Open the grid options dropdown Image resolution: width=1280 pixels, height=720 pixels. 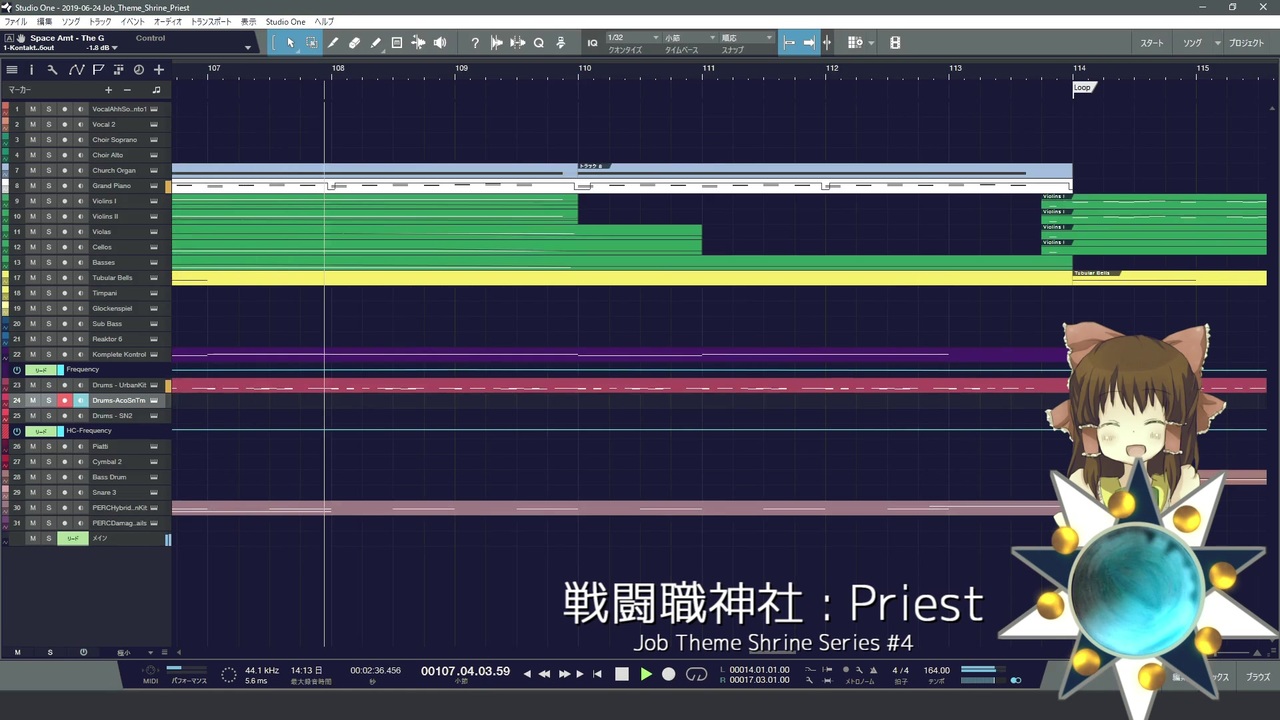pos(871,43)
